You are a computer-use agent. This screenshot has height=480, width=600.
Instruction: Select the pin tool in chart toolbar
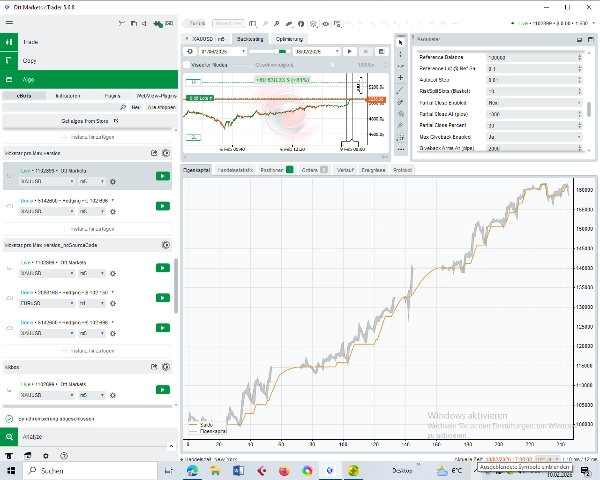pos(401,125)
